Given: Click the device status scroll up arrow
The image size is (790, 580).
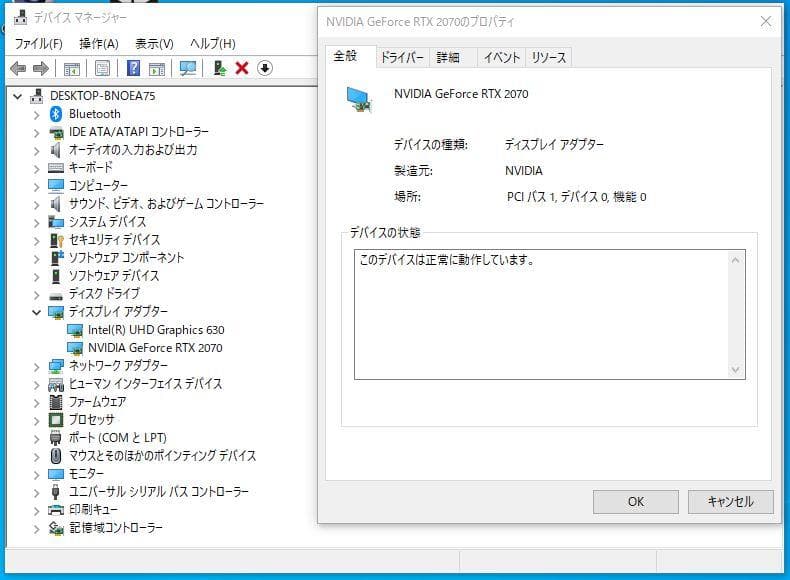Looking at the screenshot, I should point(735,260).
